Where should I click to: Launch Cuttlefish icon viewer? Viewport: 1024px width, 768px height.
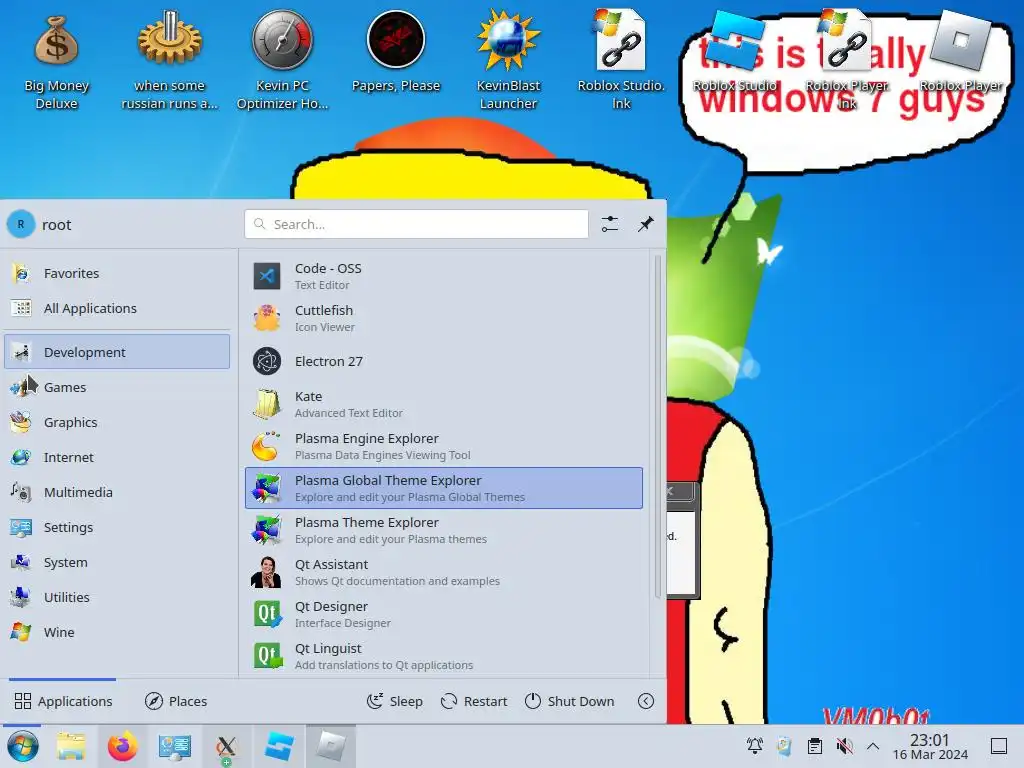coord(444,318)
